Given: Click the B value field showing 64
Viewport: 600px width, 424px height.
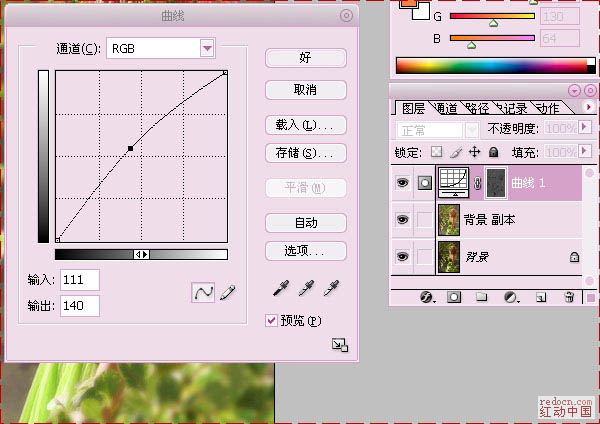Looking at the screenshot, I should (x=559, y=38).
